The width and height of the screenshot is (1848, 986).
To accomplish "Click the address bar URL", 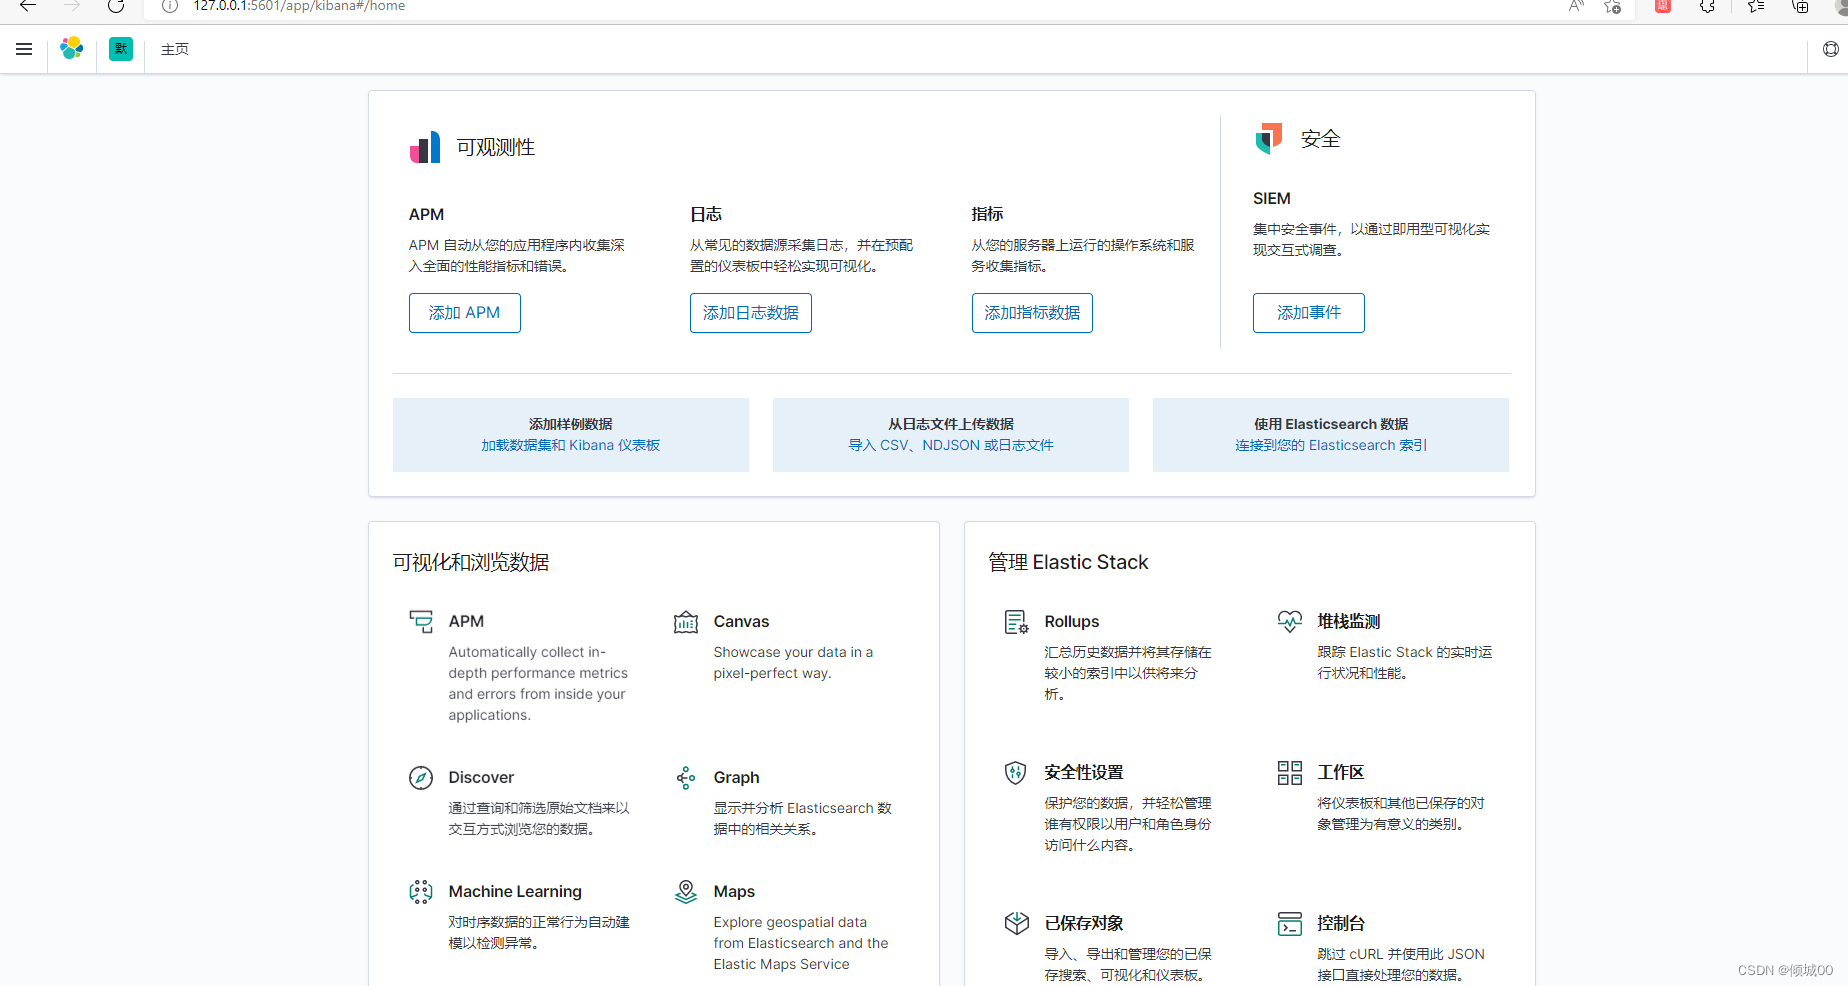I will (300, 6).
